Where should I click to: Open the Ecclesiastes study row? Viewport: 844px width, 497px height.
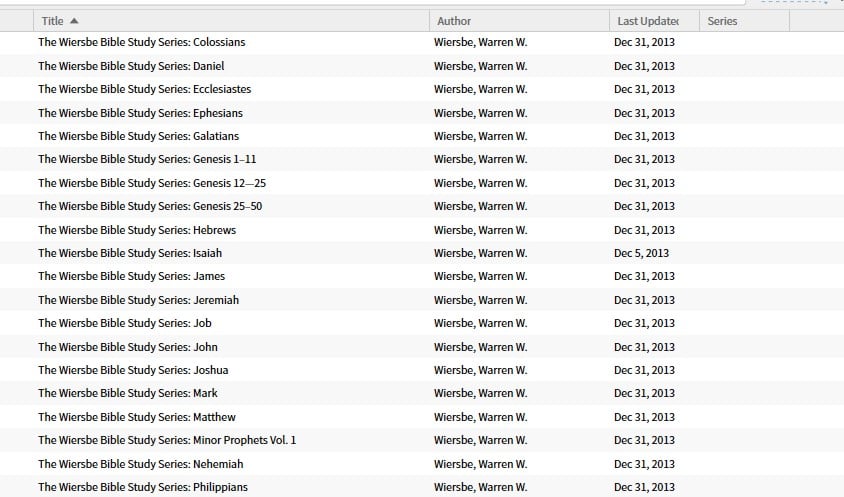422,89
